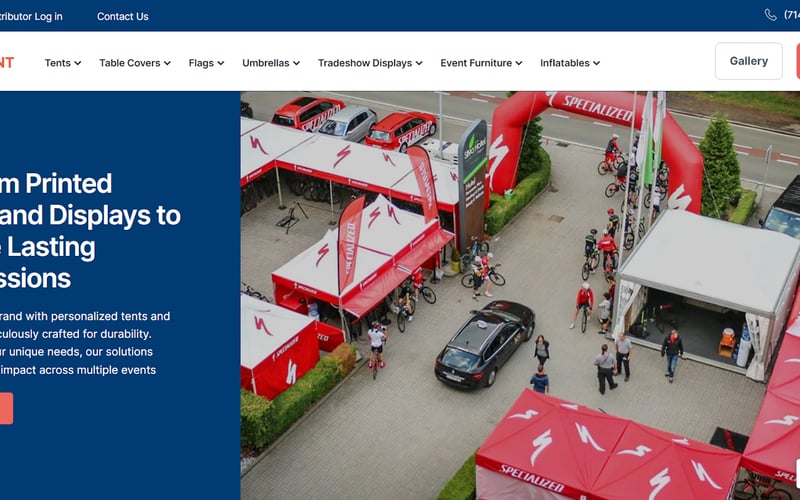800x500 pixels.
Task: Open the Gallery button
Action: coord(748,61)
